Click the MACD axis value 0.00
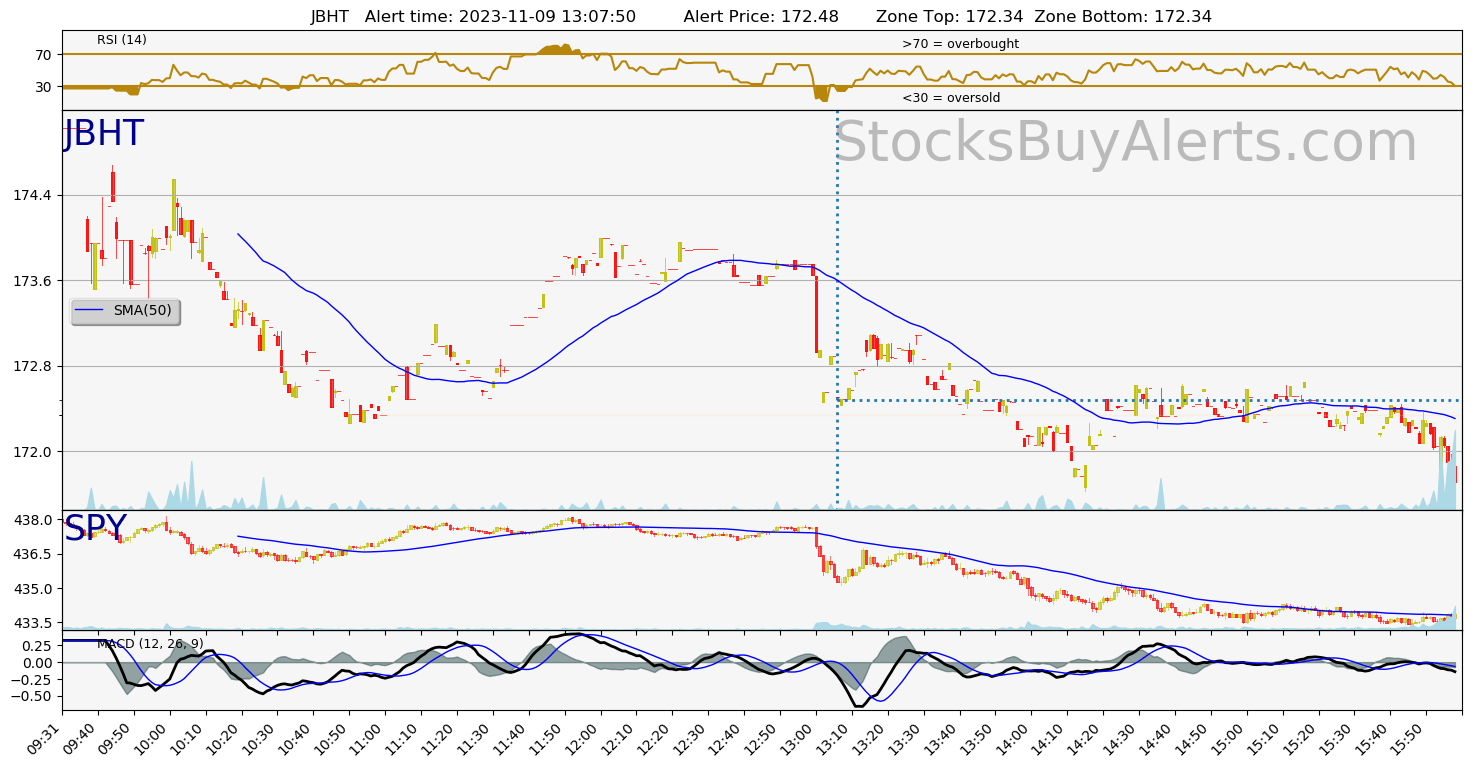 click(x=37, y=663)
